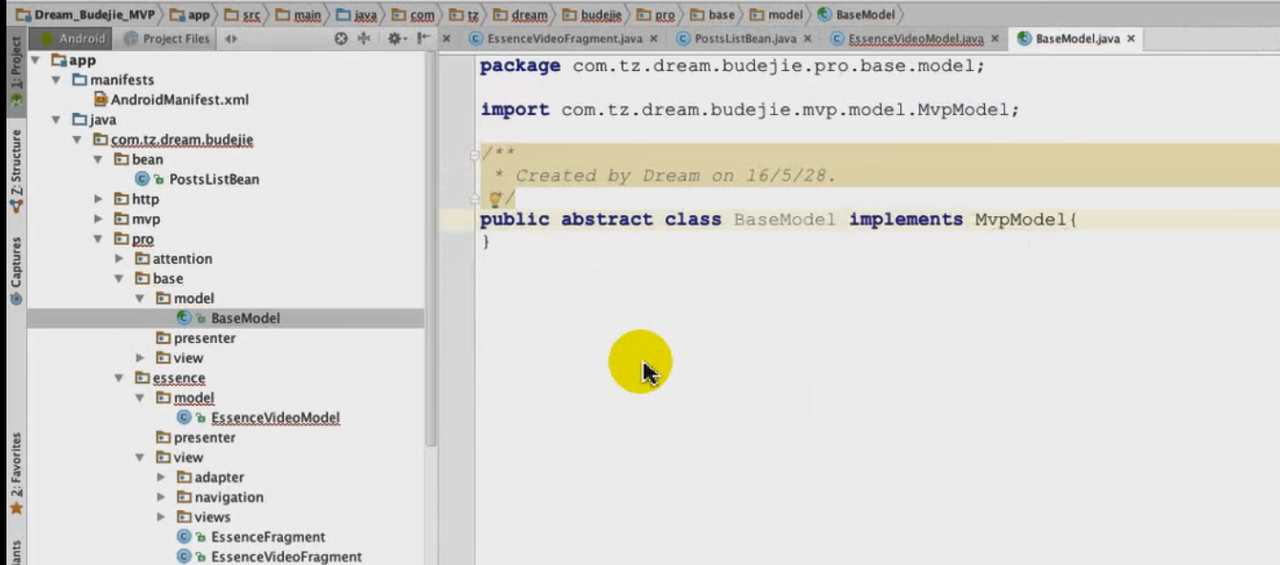Open the Structure tool window
This screenshot has width=1280, height=565.
pyautogui.click(x=16, y=170)
